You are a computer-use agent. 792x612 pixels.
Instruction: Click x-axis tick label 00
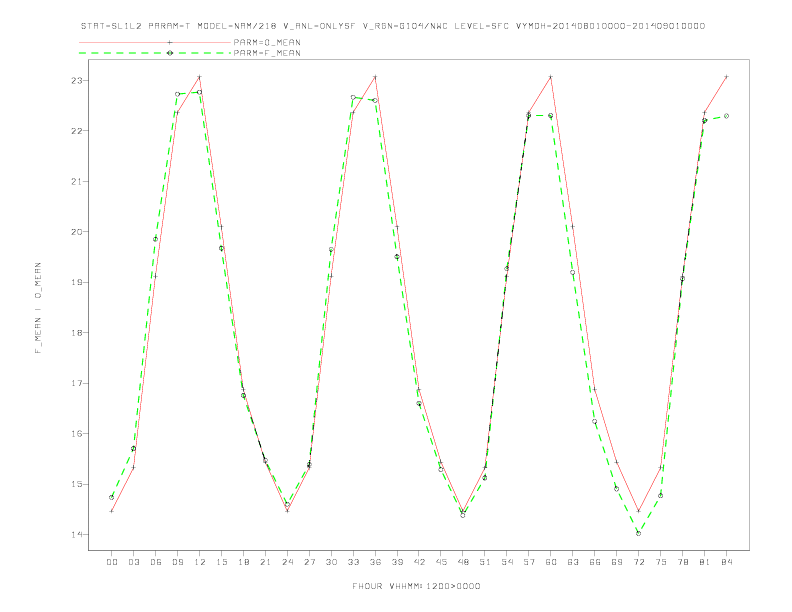click(112, 562)
